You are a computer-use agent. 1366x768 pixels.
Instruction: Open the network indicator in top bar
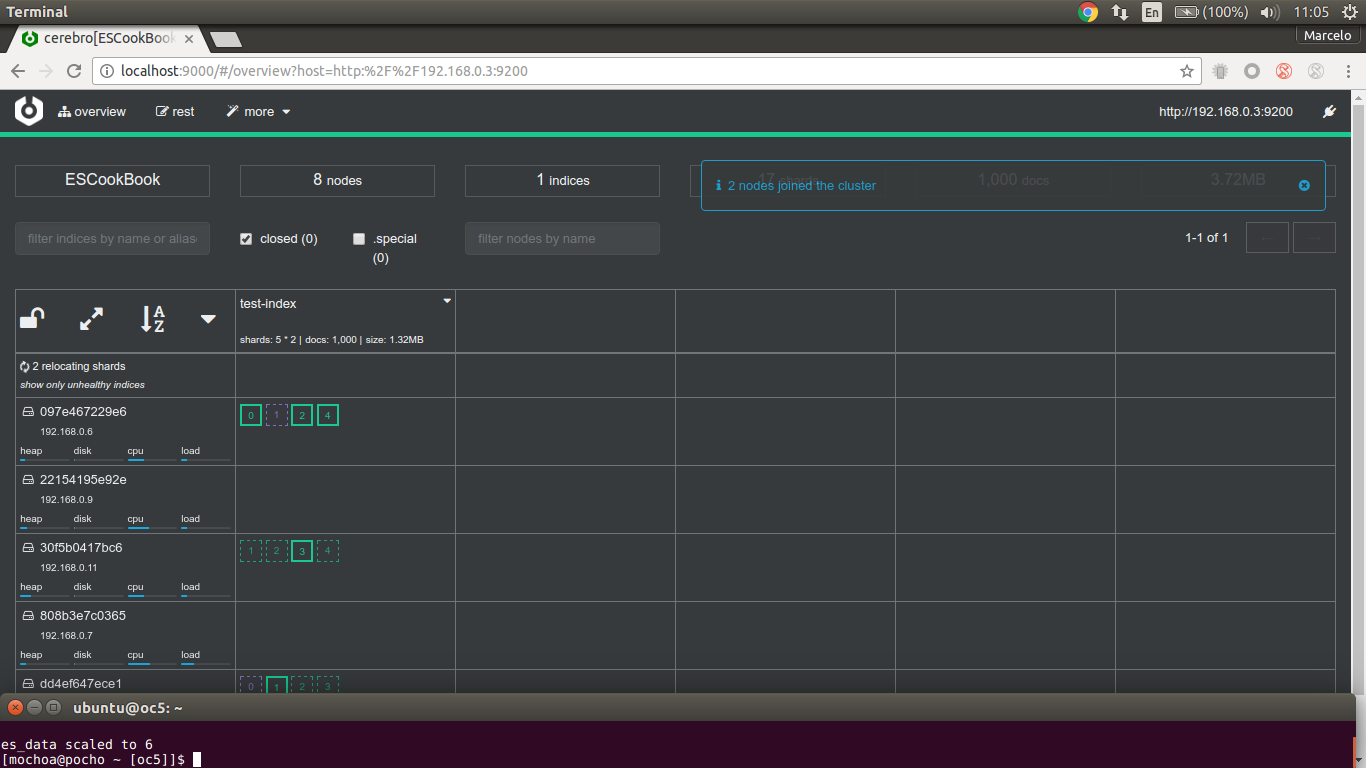[x=1120, y=12]
